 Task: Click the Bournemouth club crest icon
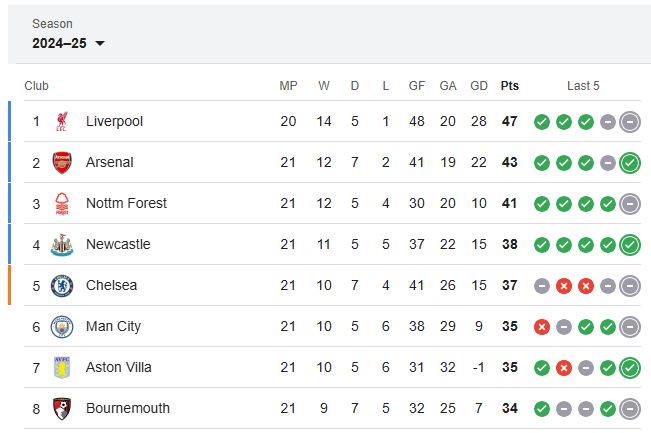[x=62, y=409]
